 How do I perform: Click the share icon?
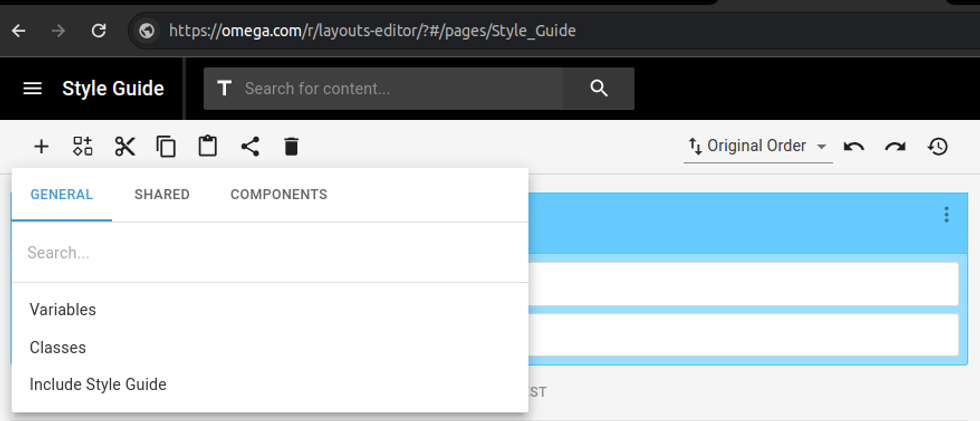pyautogui.click(x=250, y=147)
